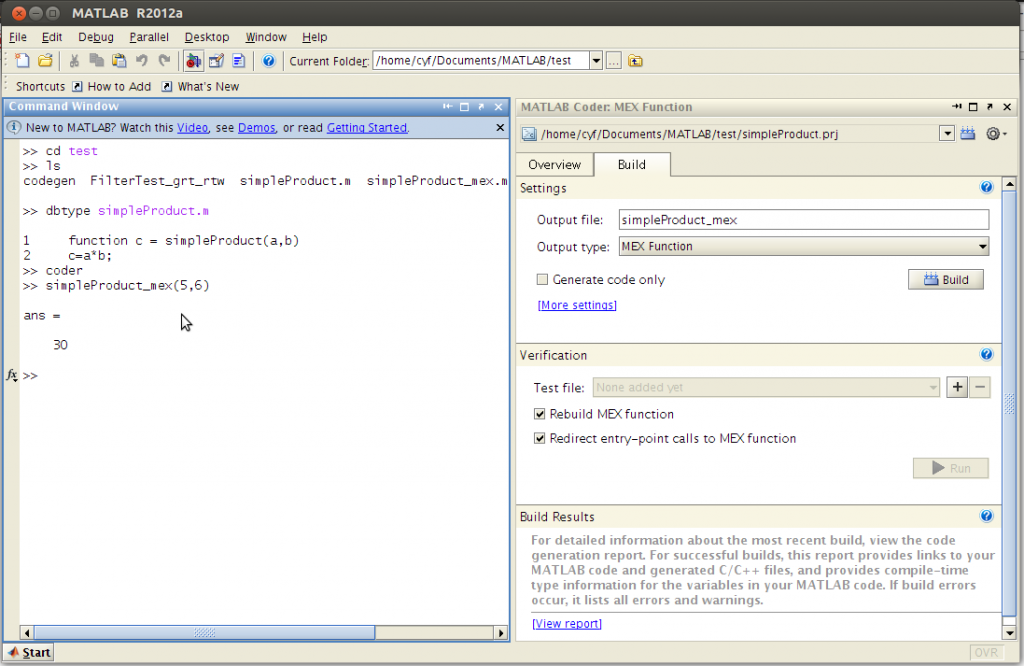Expand the Test file dropdown
The width and height of the screenshot is (1024, 666).
click(932, 387)
